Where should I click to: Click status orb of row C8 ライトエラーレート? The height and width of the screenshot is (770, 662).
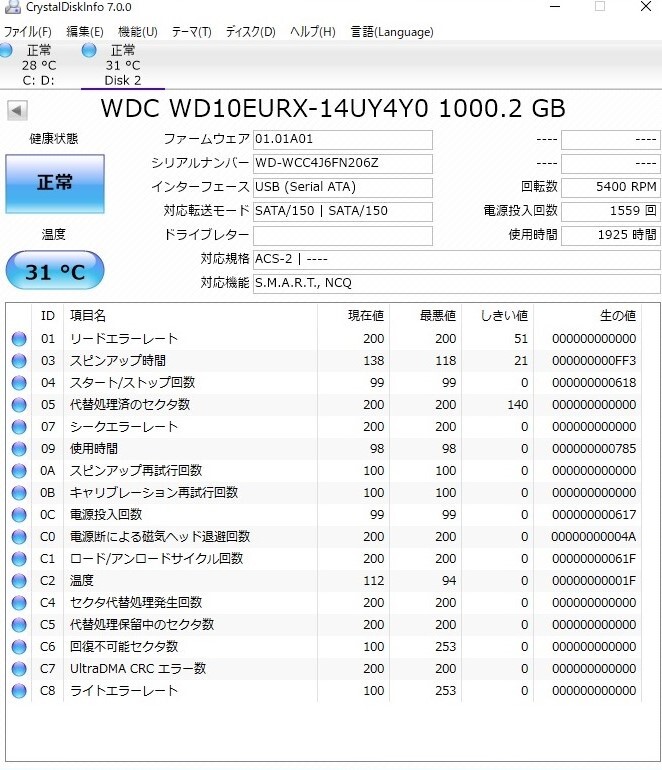19,691
